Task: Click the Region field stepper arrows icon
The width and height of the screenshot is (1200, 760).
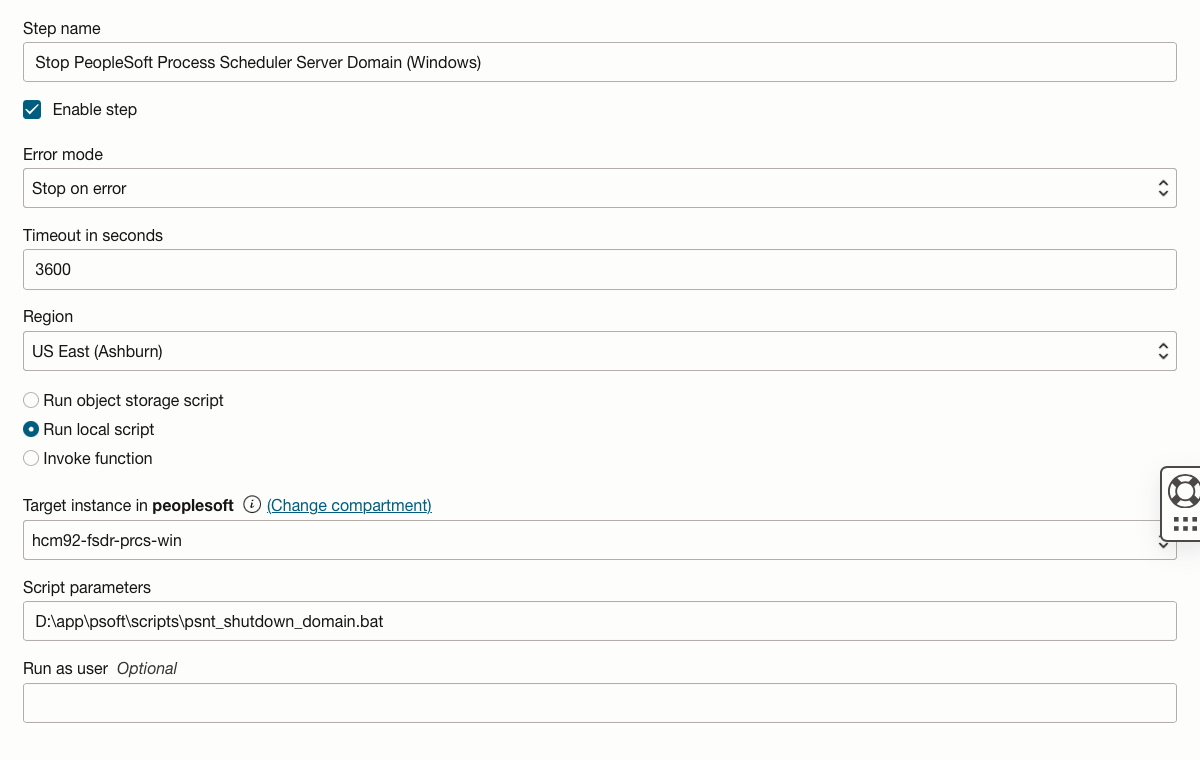Action: pyautogui.click(x=1163, y=351)
